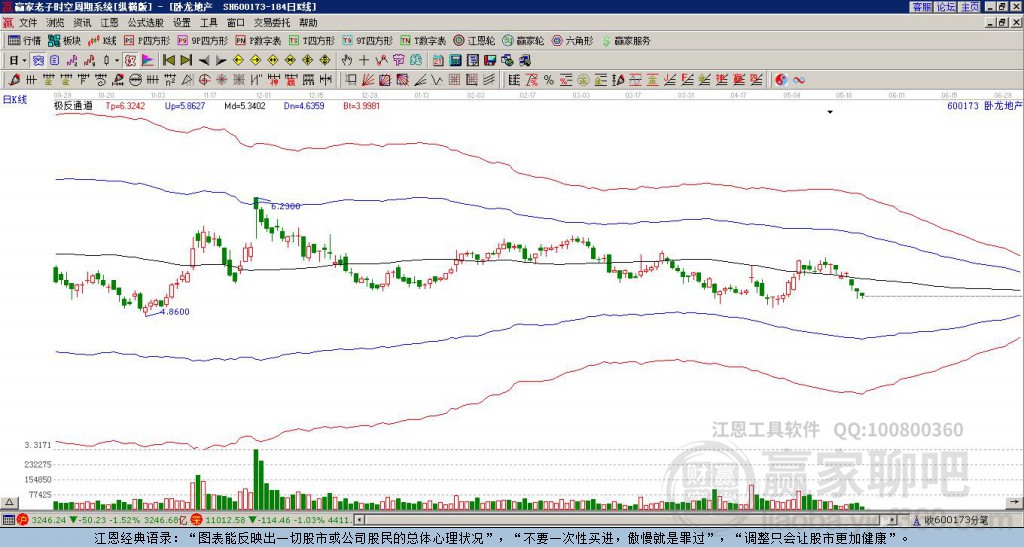Open the T四方形 tool
Viewport: 1024px width, 548px height.
(x=312, y=40)
